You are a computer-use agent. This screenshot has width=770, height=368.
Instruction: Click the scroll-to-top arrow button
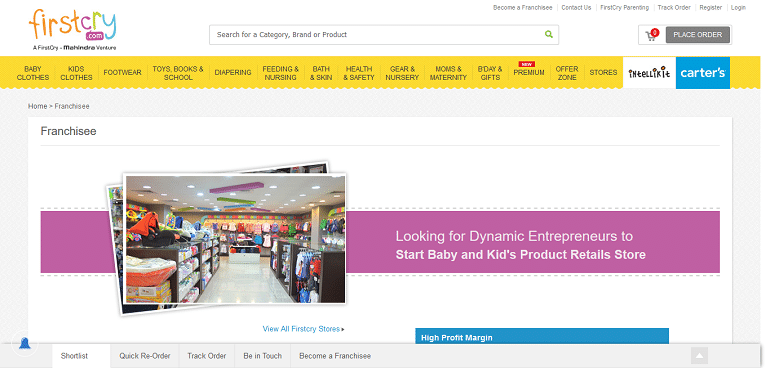699,355
